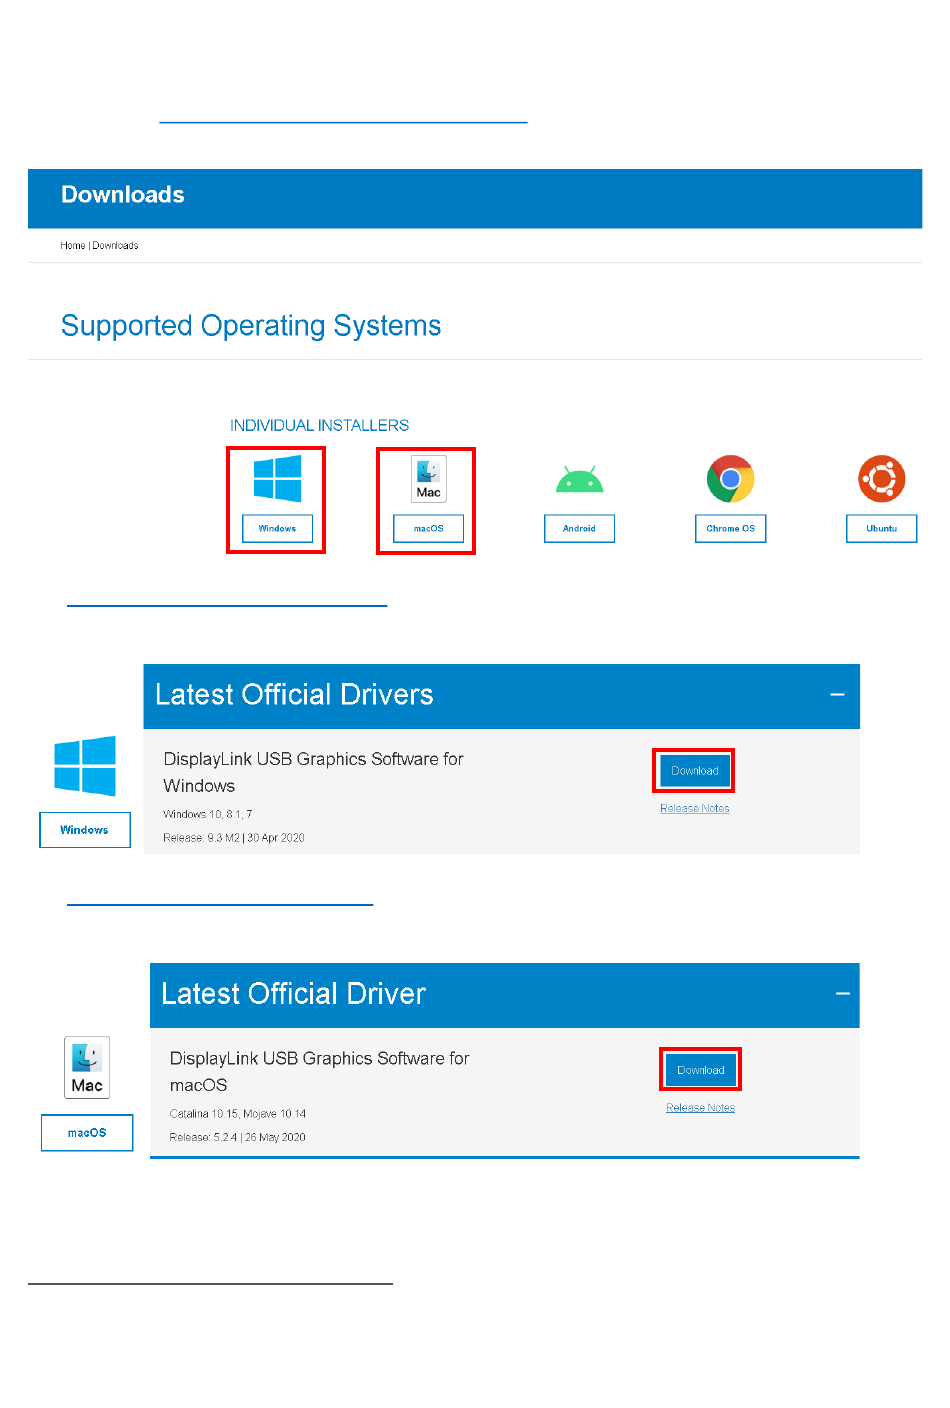Image resolution: width=950 pixels, height=1408 pixels.
Task: Select the Ubuntu installer button
Action: [882, 528]
